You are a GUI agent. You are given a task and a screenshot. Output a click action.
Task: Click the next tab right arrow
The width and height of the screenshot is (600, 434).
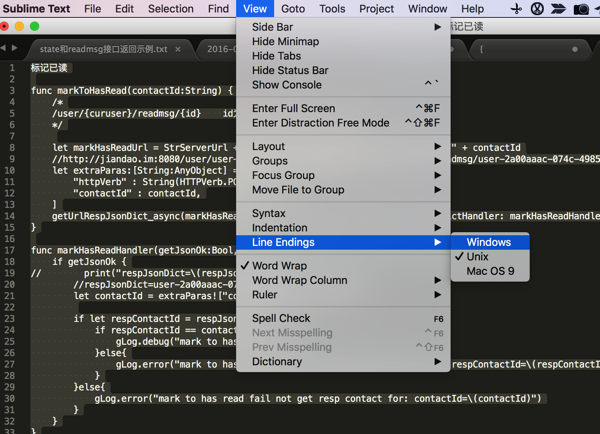coord(15,48)
